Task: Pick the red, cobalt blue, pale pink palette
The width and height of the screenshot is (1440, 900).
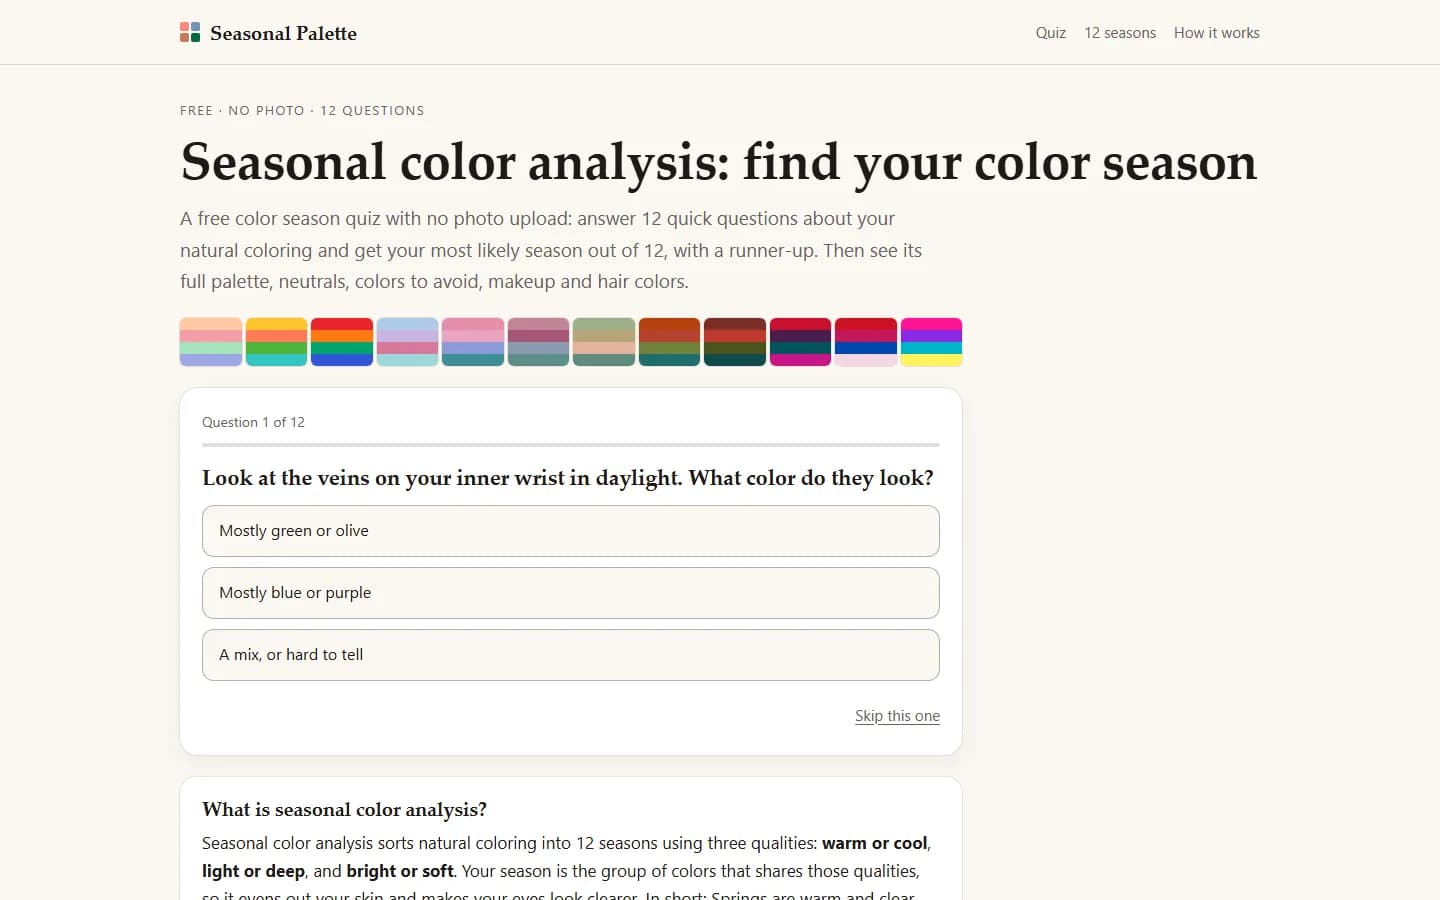Action: tap(866, 342)
